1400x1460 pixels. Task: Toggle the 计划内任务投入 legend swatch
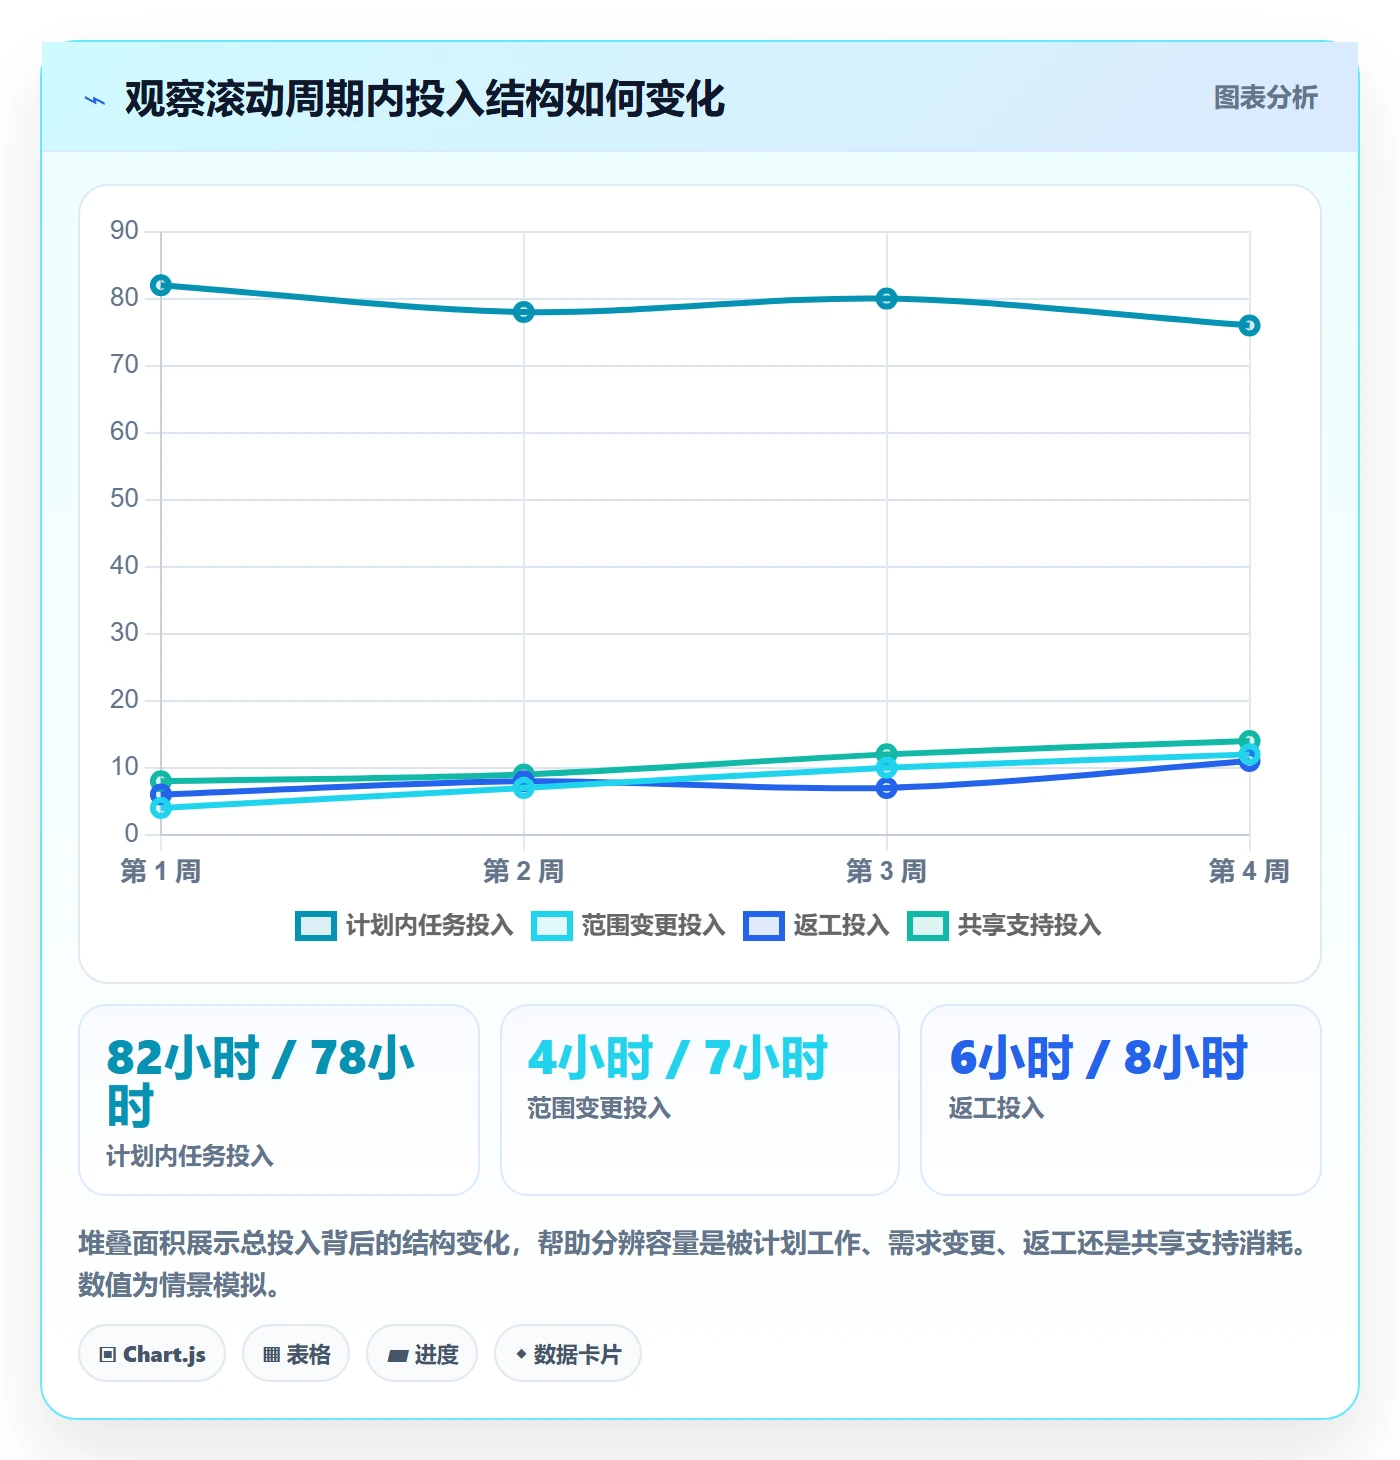pos(316,926)
